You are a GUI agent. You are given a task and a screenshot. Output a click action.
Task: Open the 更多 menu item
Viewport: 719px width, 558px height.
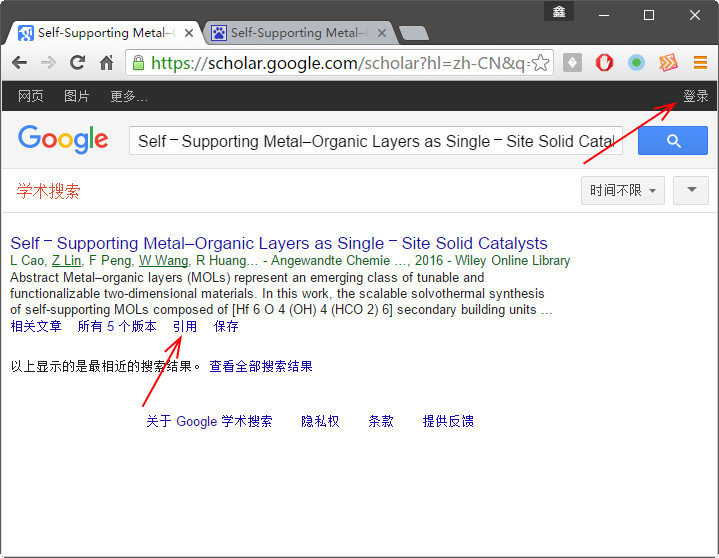[x=129, y=96]
